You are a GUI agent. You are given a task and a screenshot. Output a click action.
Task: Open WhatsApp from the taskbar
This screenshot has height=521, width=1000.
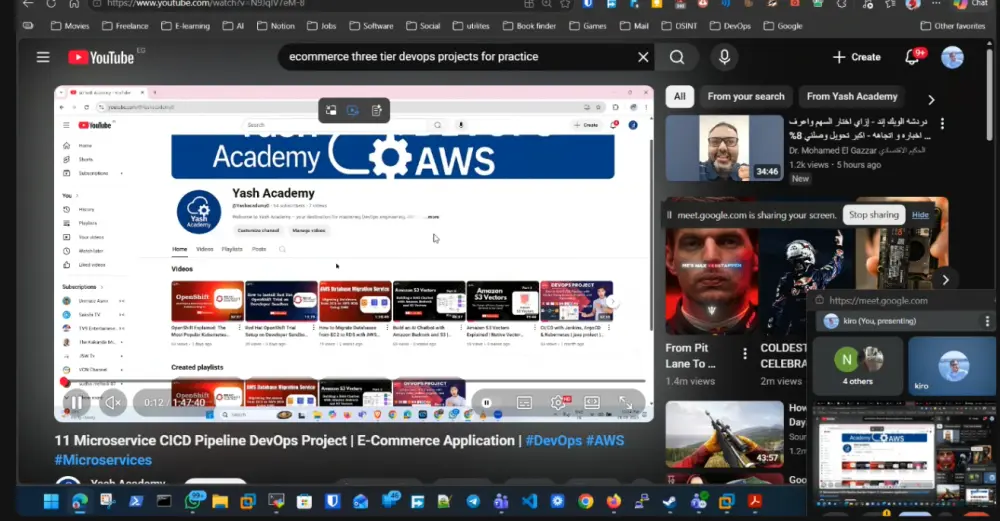[193, 502]
